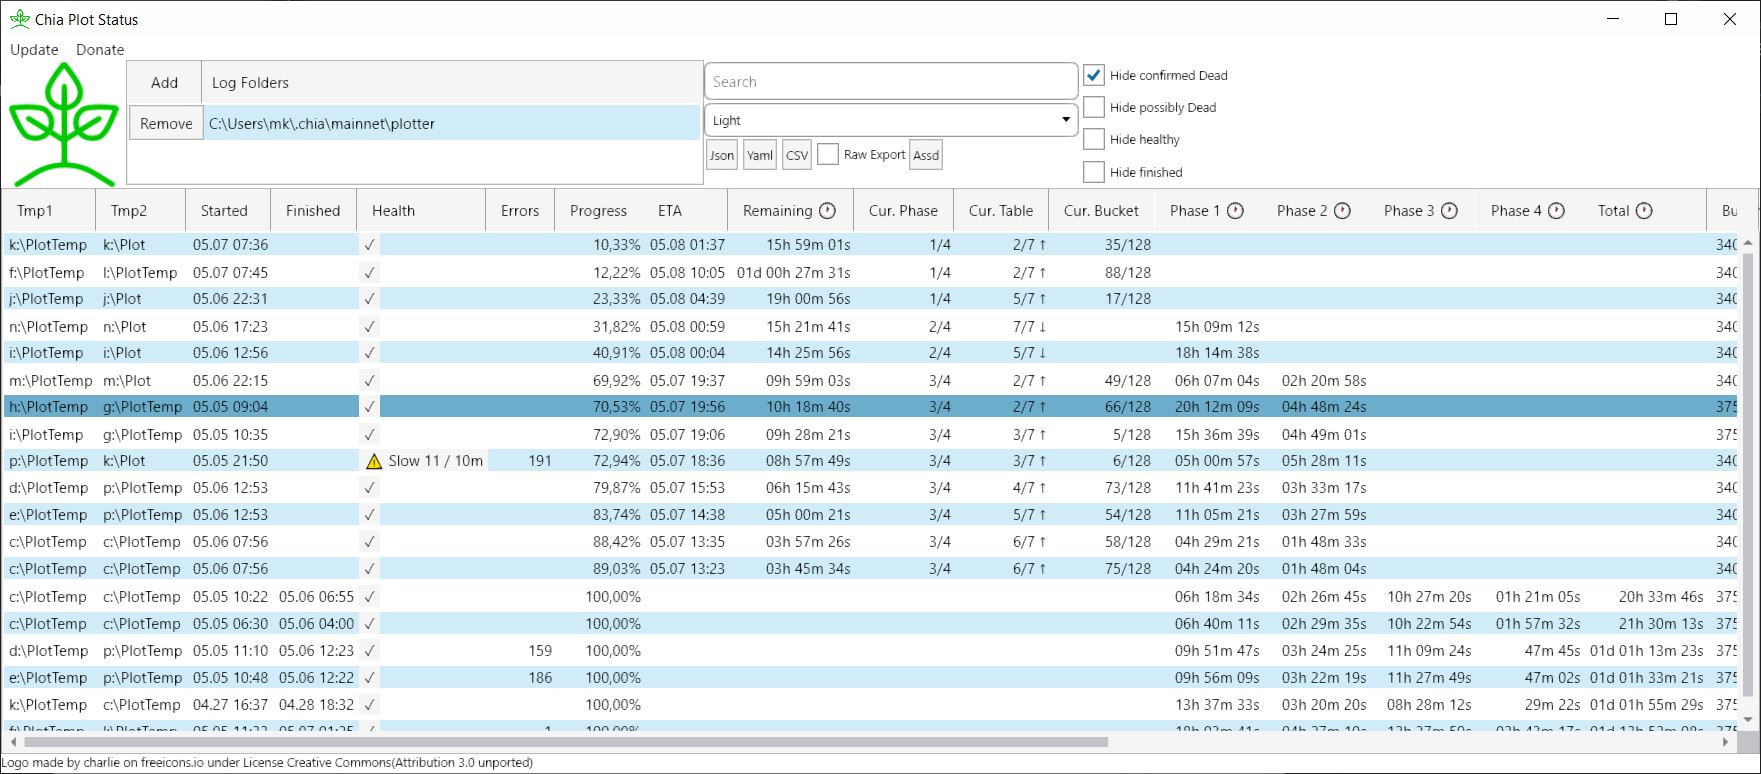Sort by the Health column header
1761x774 pixels.
tap(421, 211)
